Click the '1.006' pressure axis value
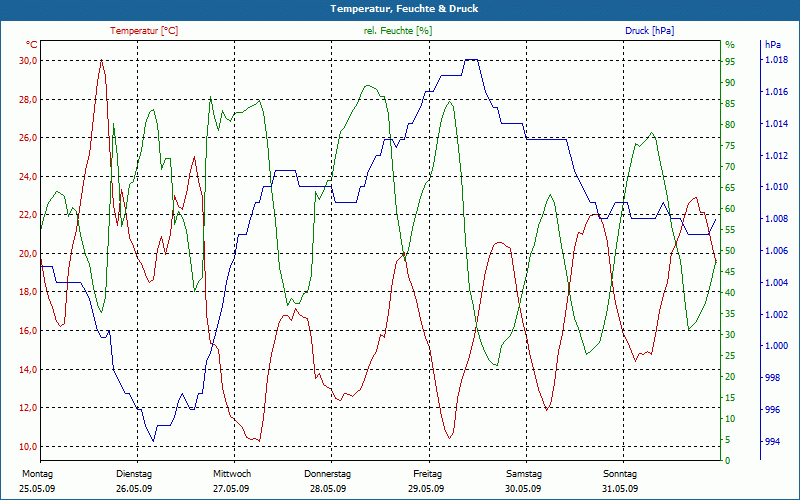This screenshot has width=800, height=500. pyautogui.click(x=776, y=251)
